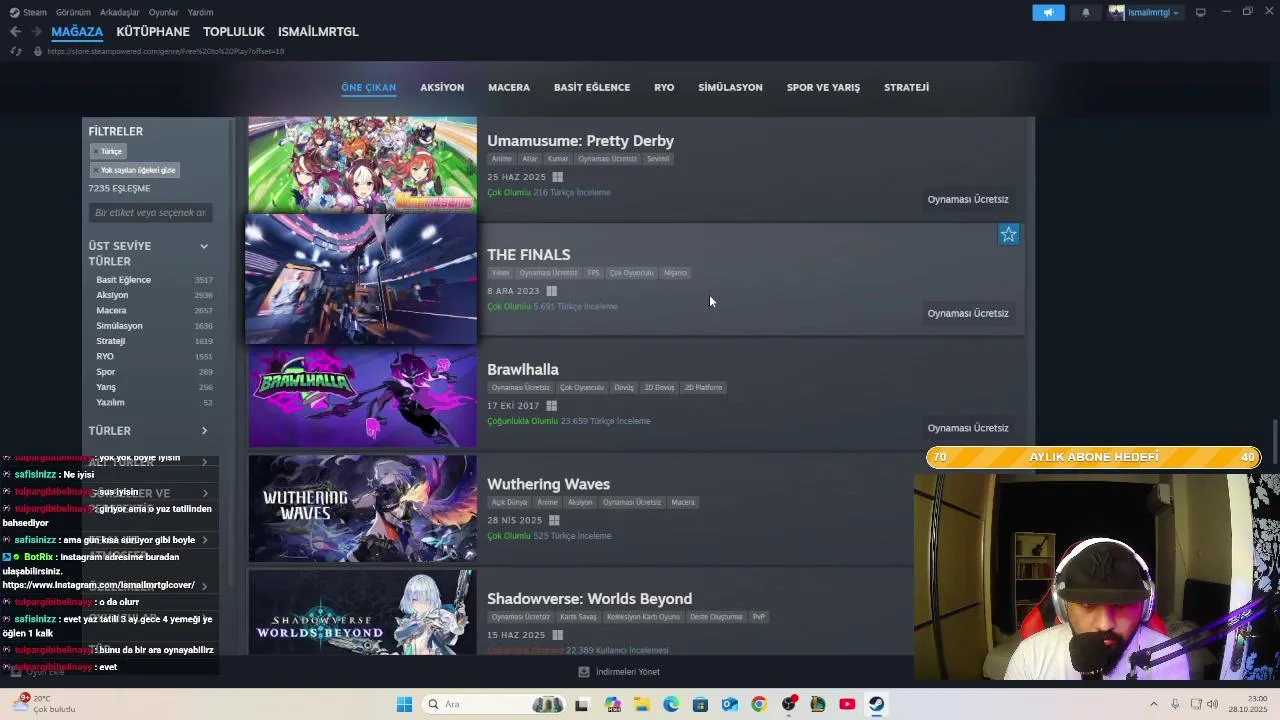Image resolution: width=1280 pixels, height=720 pixels.
Task: Open Microsoft Store from the taskbar
Action: [x=700, y=704]
